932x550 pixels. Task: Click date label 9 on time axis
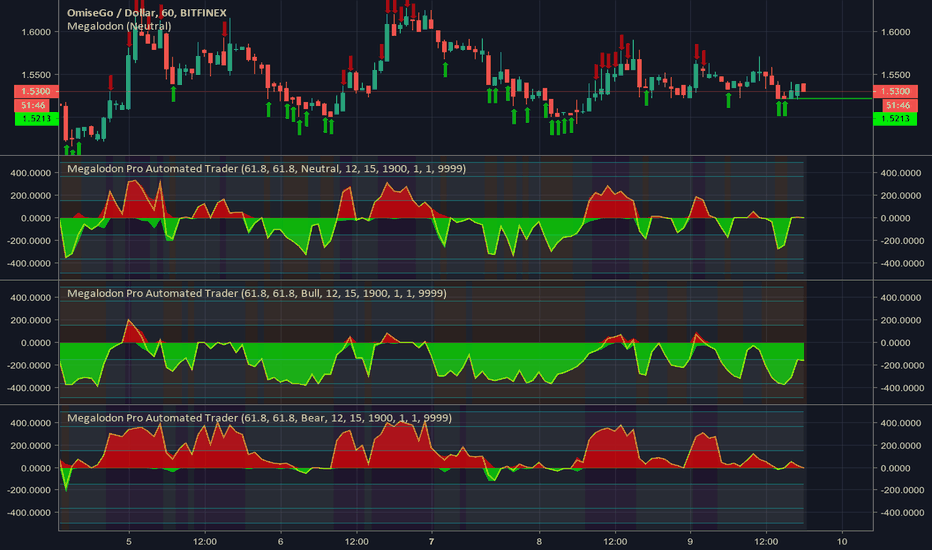(x=690, y=542)
